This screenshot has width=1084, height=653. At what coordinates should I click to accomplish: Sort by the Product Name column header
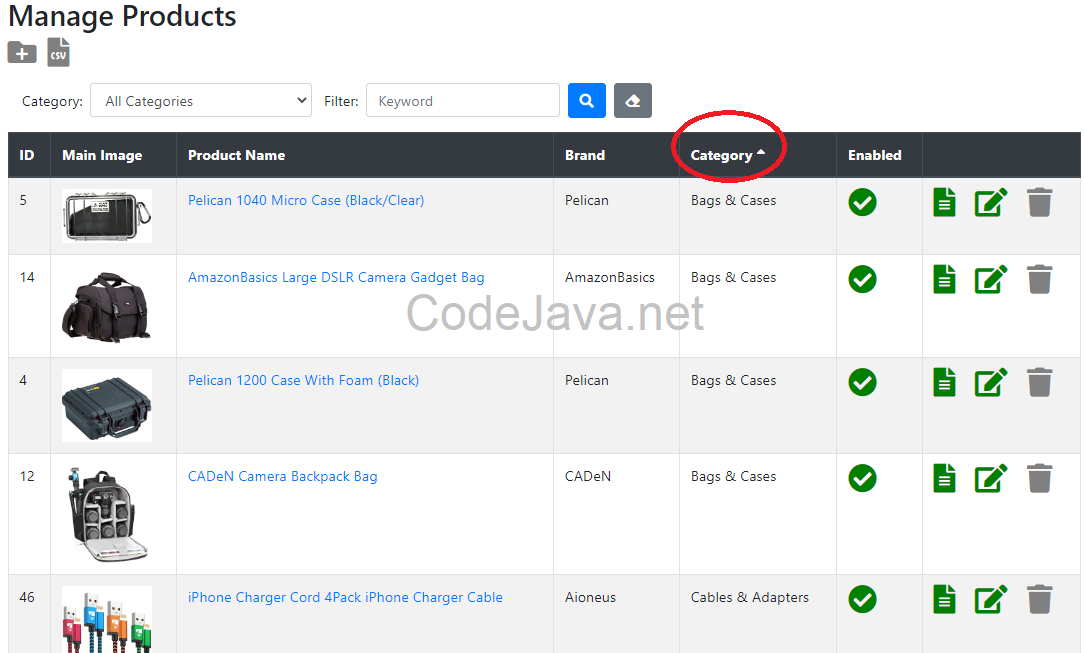236,155
